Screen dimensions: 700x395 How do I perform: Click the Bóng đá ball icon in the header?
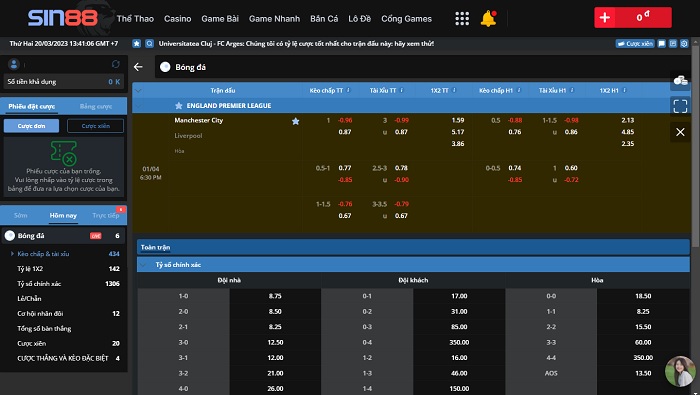click(x=165, y=67)
